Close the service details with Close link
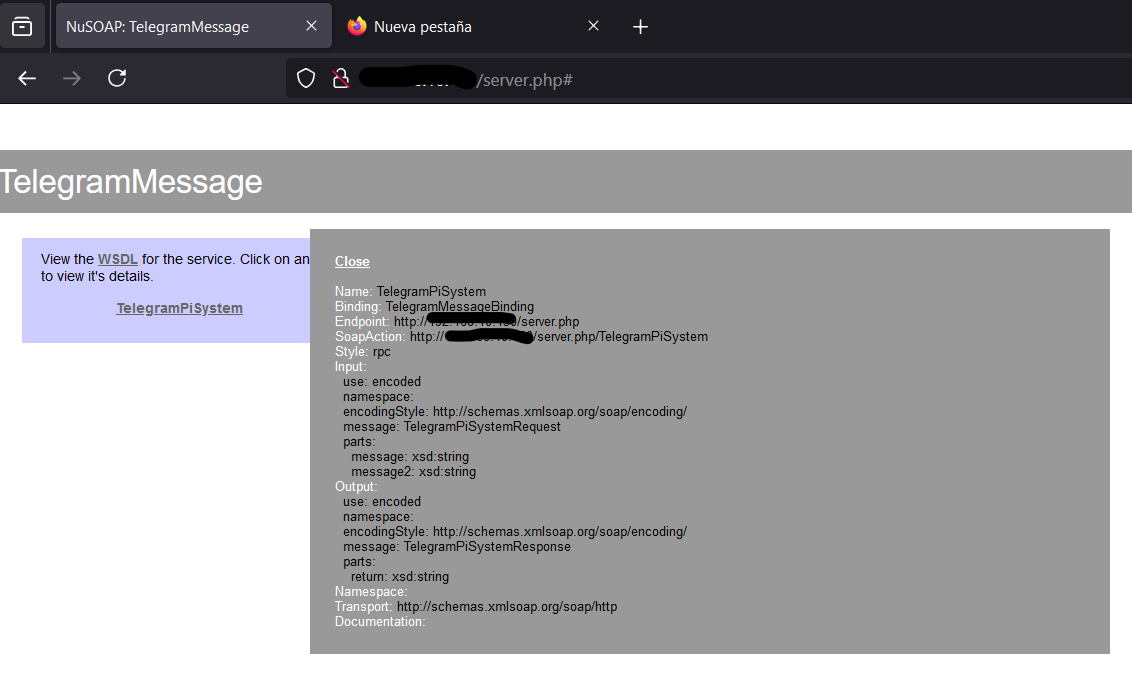 (352, 261)
